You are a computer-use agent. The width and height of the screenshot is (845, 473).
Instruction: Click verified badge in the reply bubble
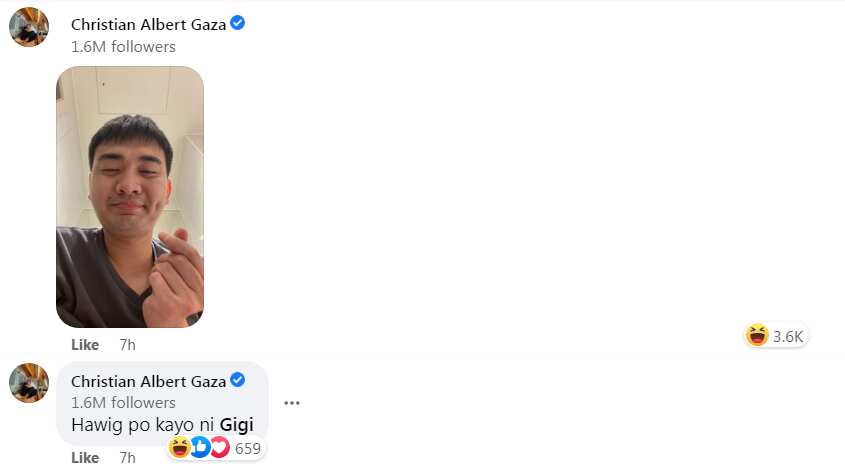[x=238, y=380]
